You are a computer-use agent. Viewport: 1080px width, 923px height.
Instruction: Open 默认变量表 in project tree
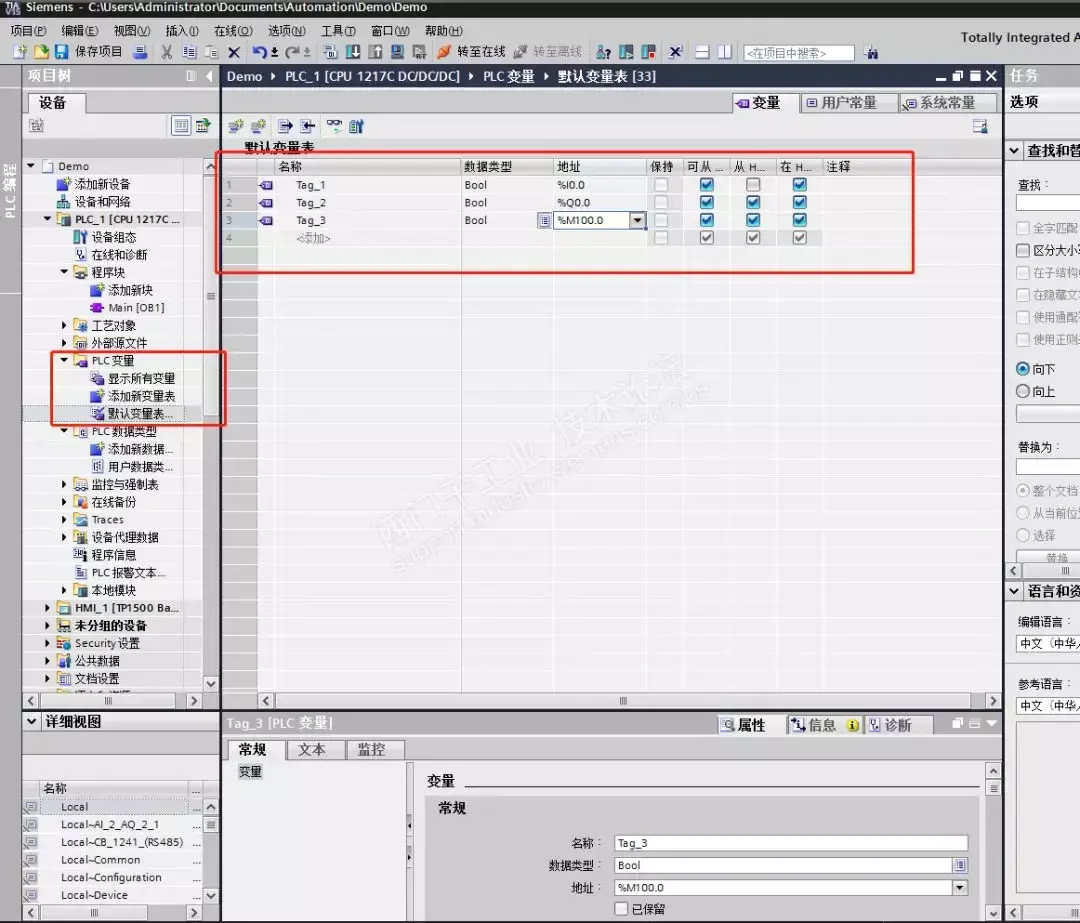[141, 413]
